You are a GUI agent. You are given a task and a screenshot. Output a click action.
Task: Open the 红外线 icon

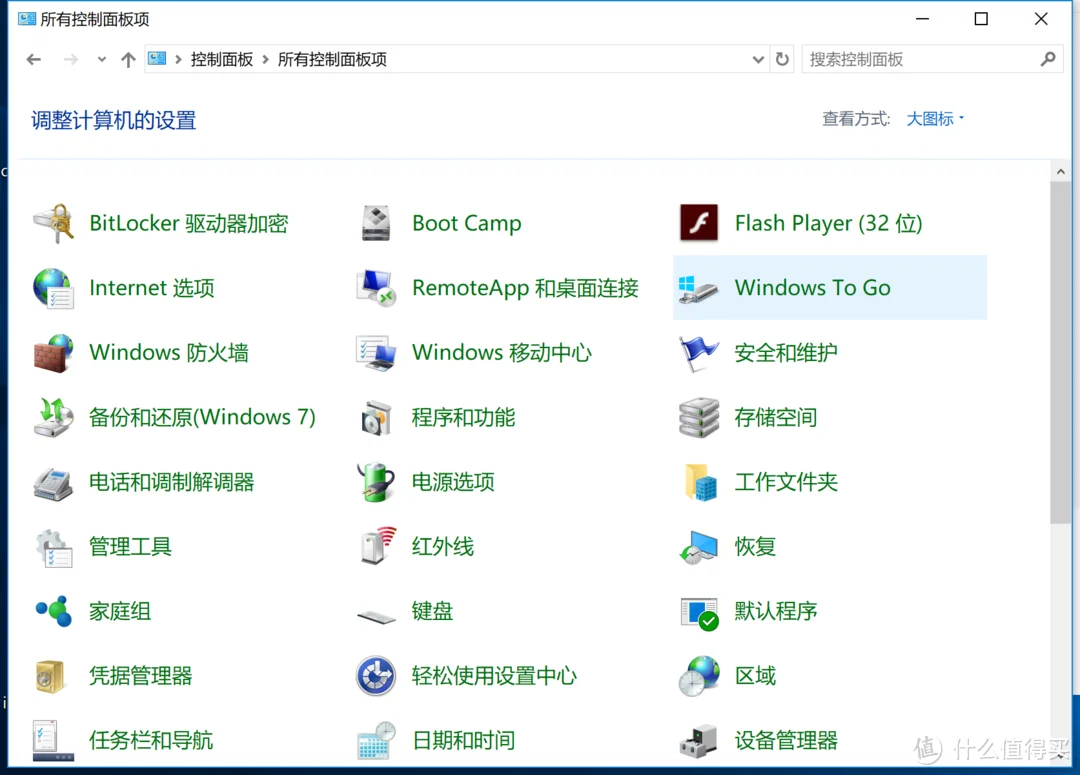click(378, 546)
